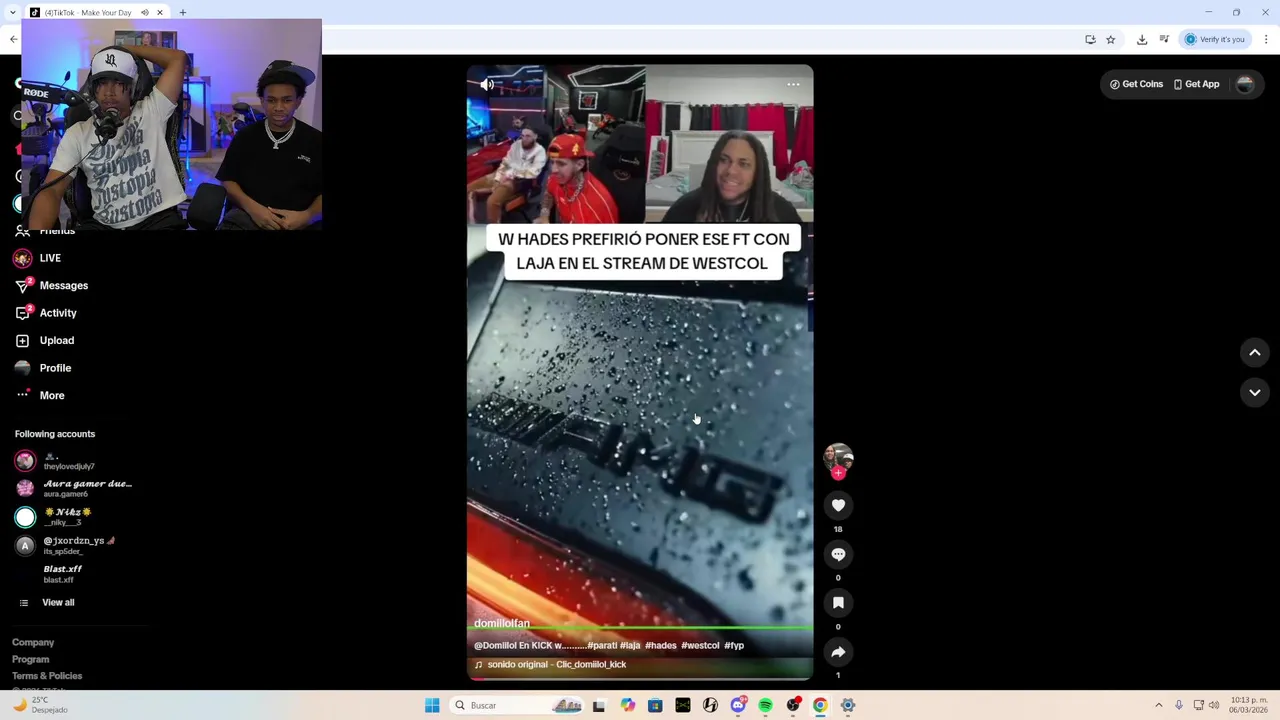The height and width of the screenshot is (720, 1280).
Task: Open the sonido original sound link
Action: (x=550, y=665)
